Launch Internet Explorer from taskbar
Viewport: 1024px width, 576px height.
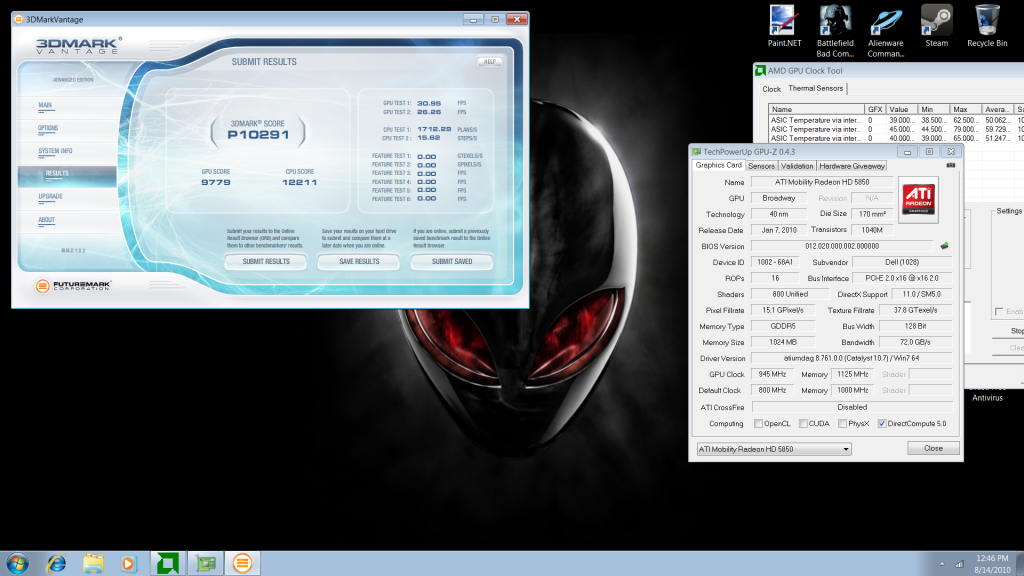(x=57, y=563)
